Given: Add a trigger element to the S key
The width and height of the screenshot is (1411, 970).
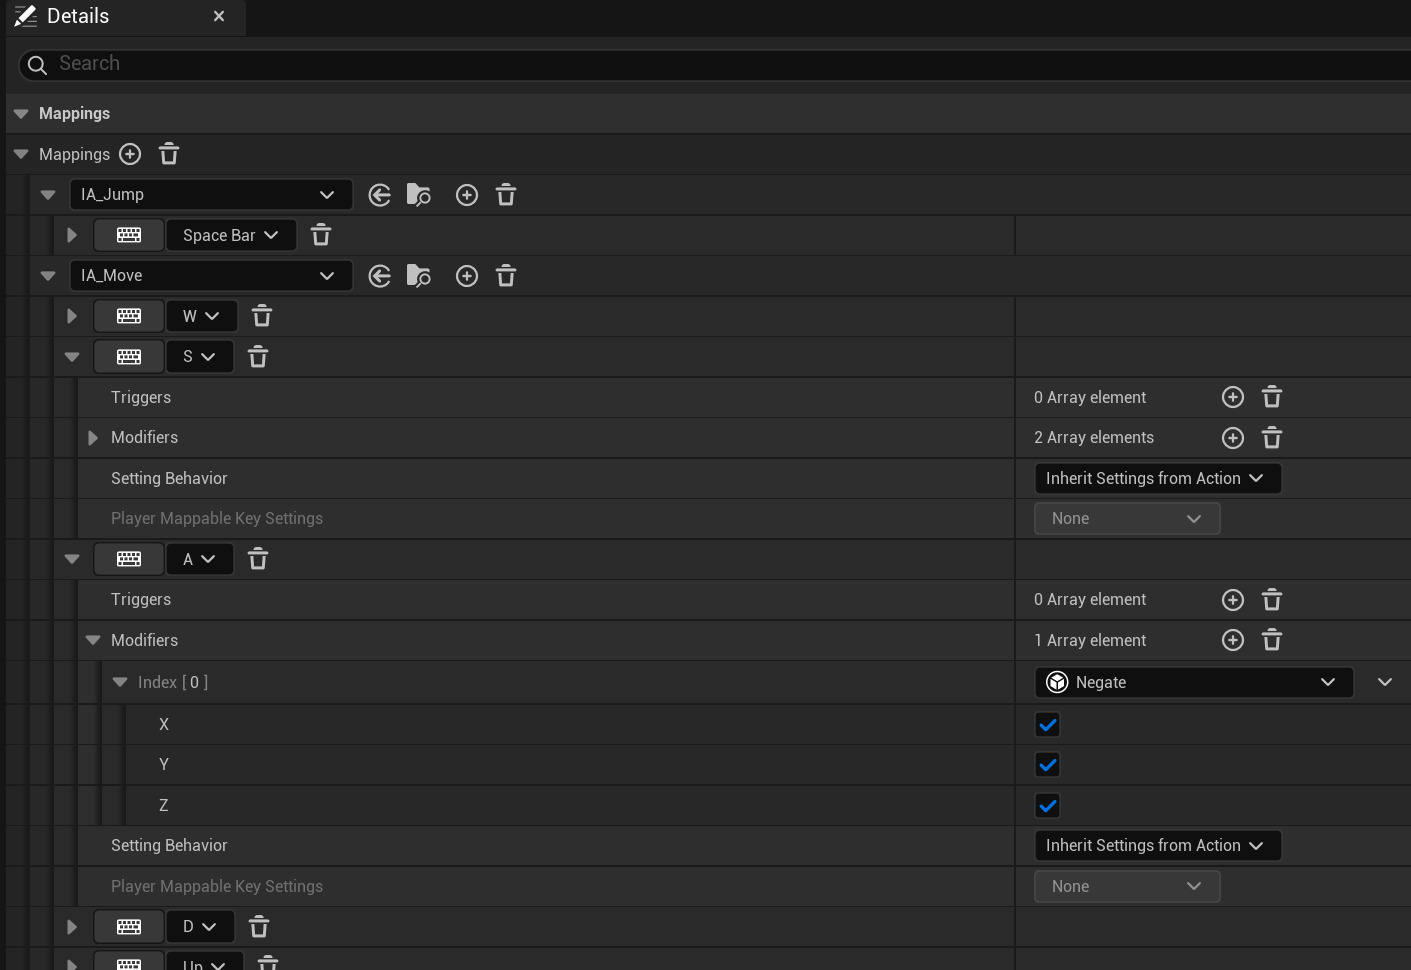Looking at the screenshot, I should pos(1233,397).
